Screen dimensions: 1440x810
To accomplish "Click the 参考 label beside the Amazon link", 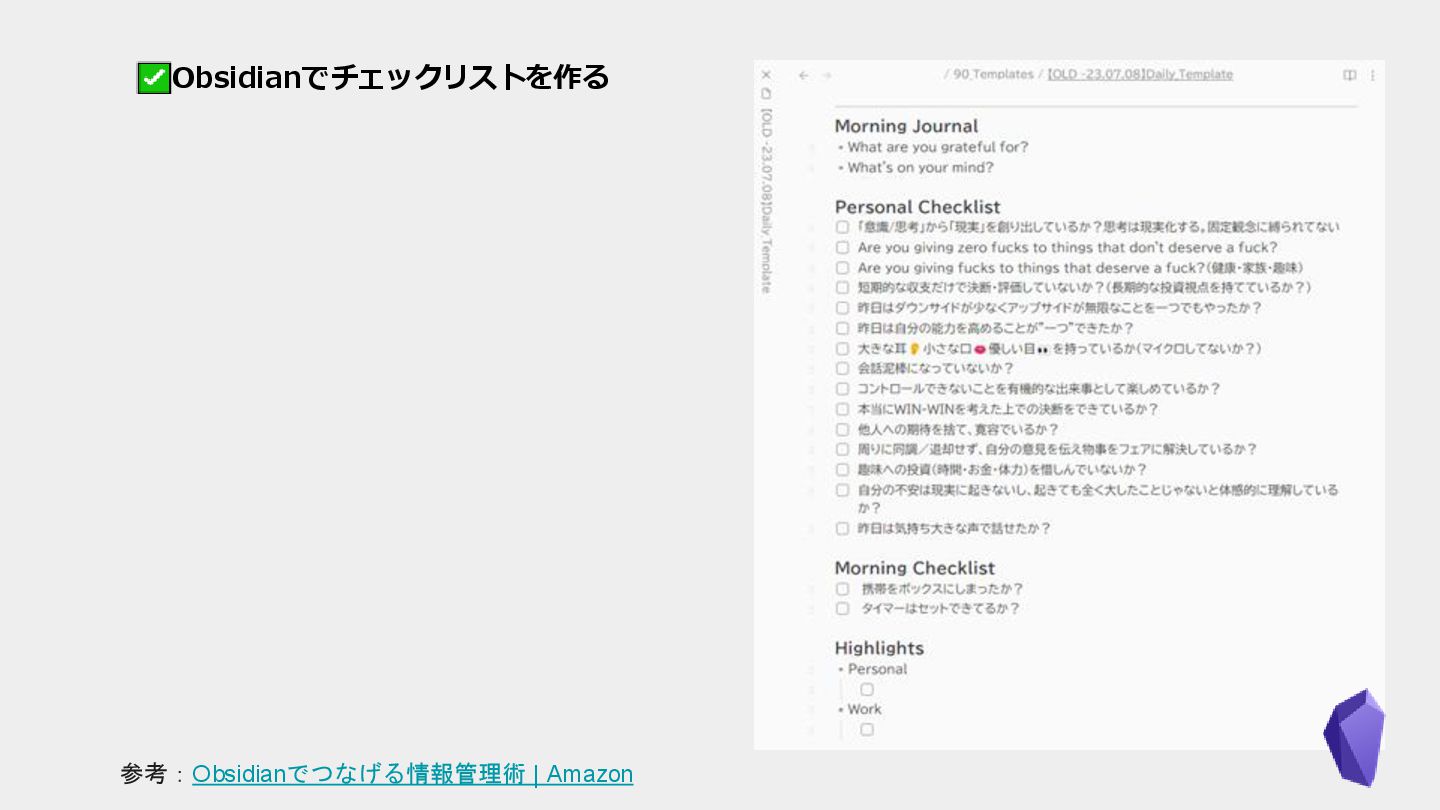I will point(144,774).
